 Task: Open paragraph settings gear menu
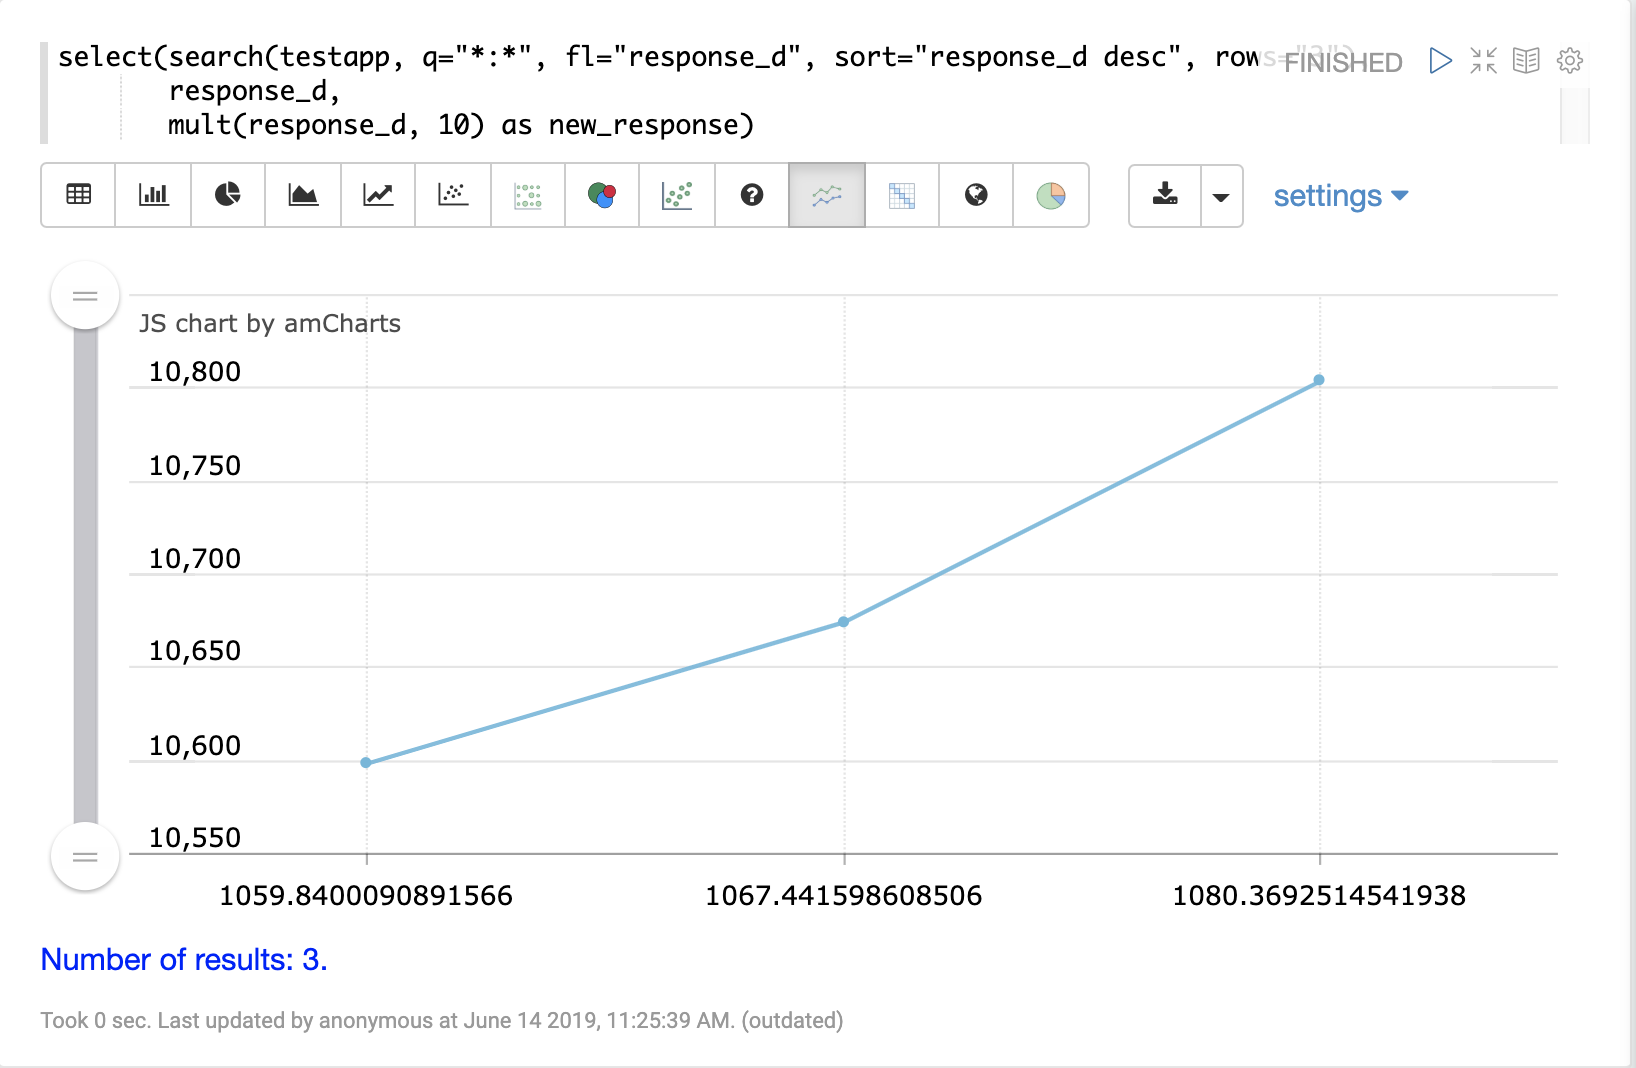[x=1570, y=61]
